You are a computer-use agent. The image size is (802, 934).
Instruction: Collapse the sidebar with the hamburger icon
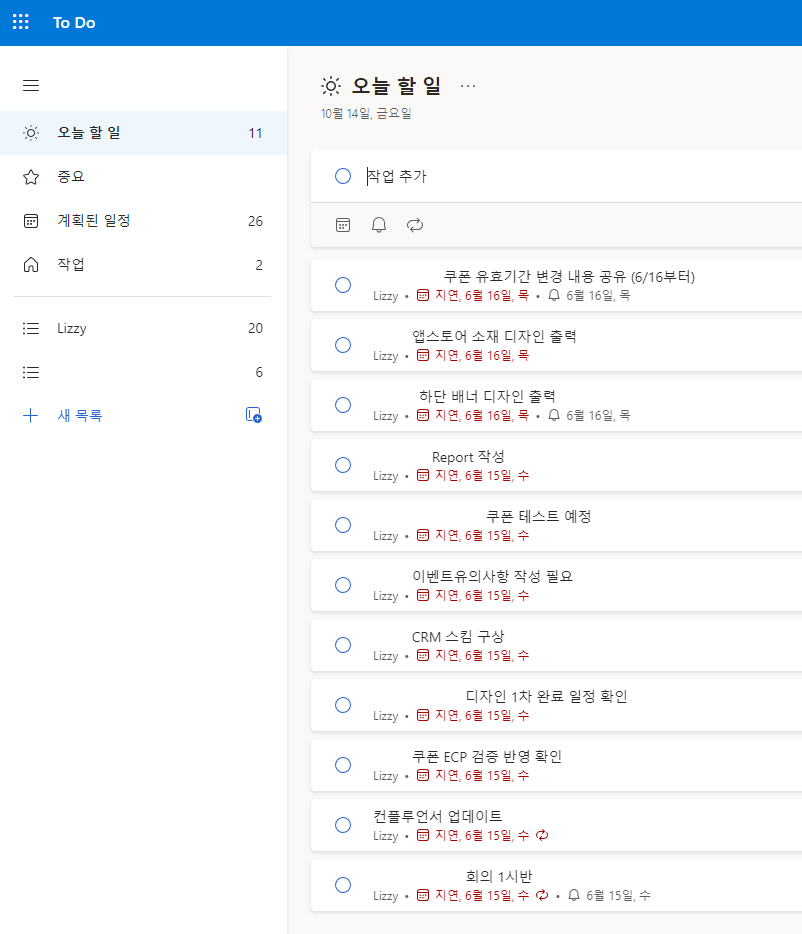[30, 85]
